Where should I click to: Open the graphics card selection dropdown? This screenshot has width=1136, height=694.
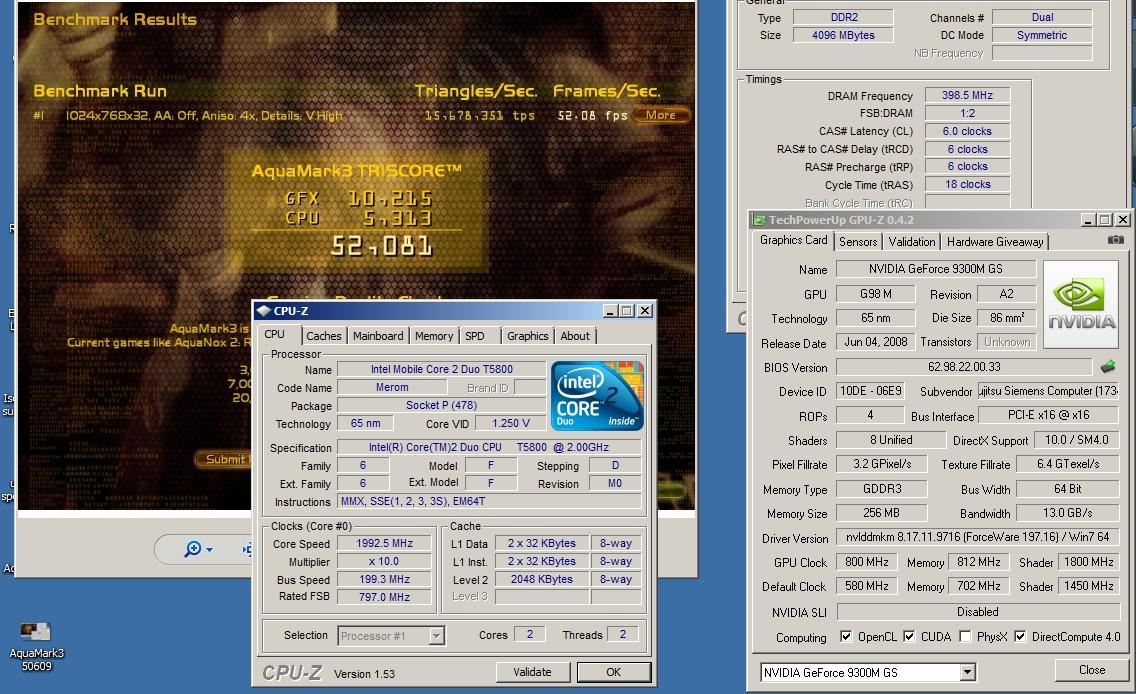click(x=967, y=673)
